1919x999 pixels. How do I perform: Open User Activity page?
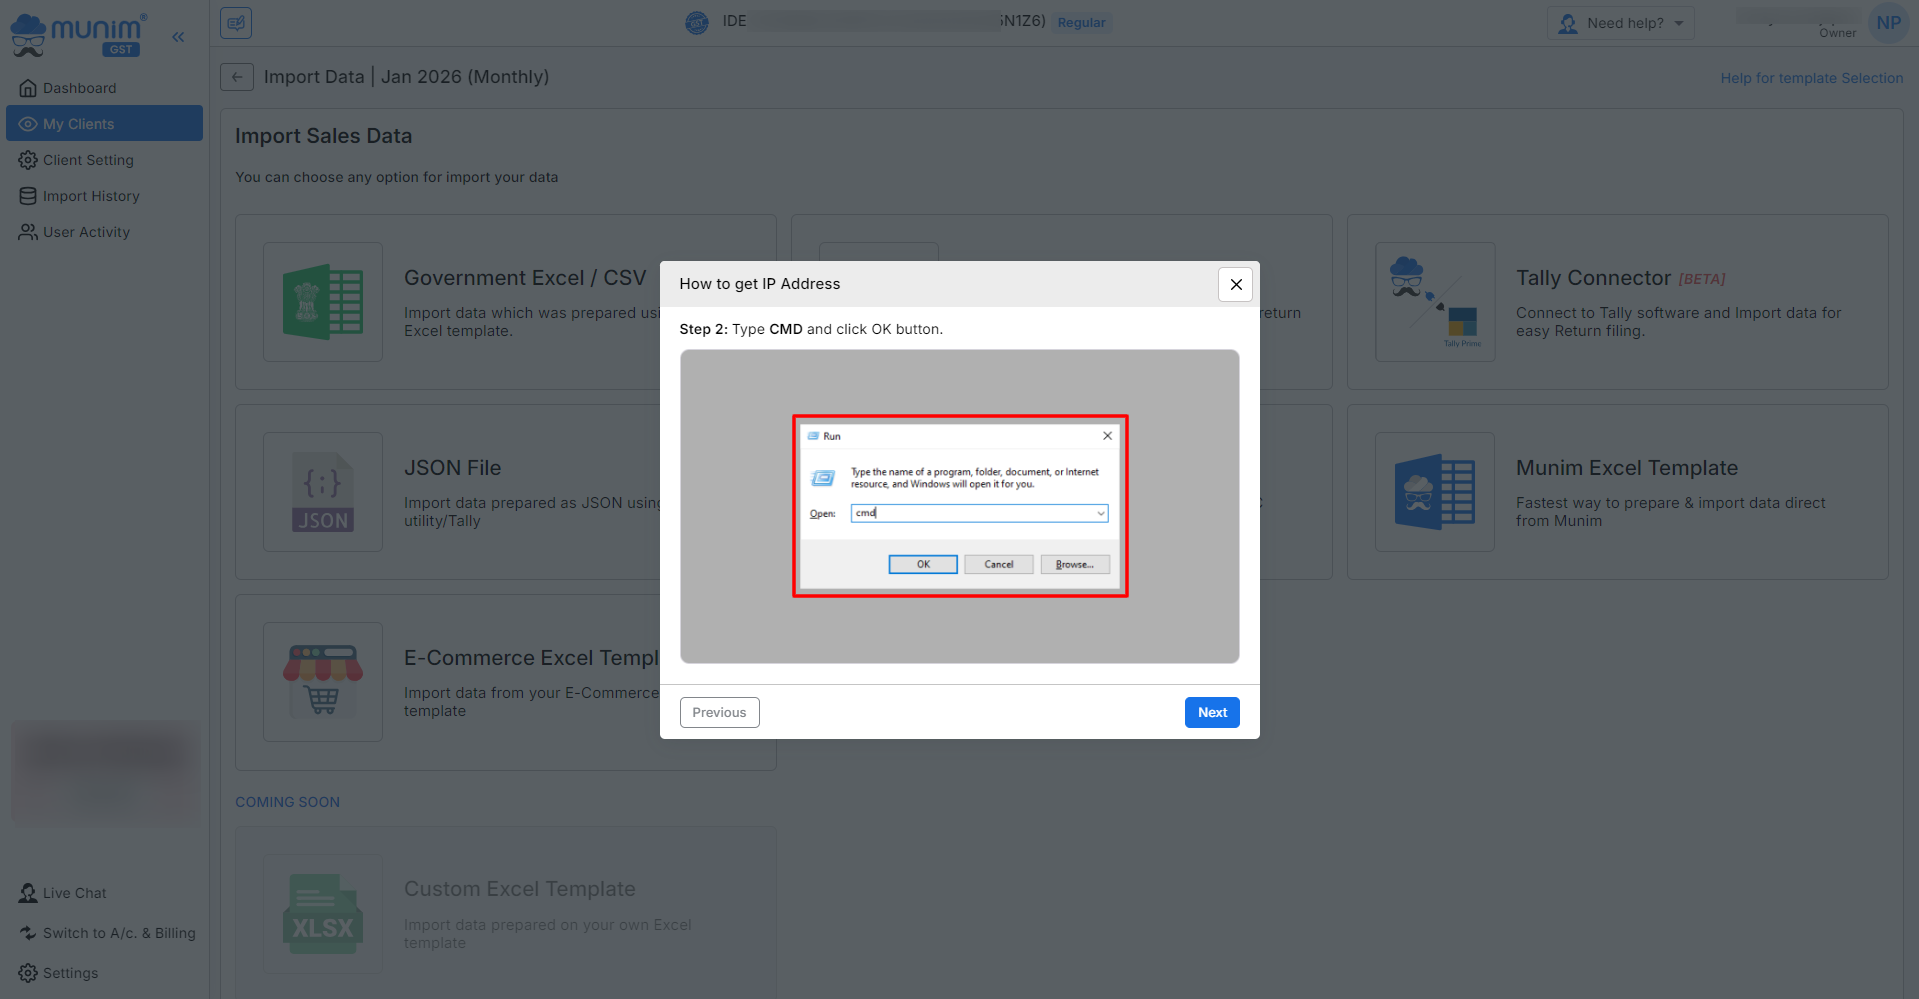tap(86, 232)
